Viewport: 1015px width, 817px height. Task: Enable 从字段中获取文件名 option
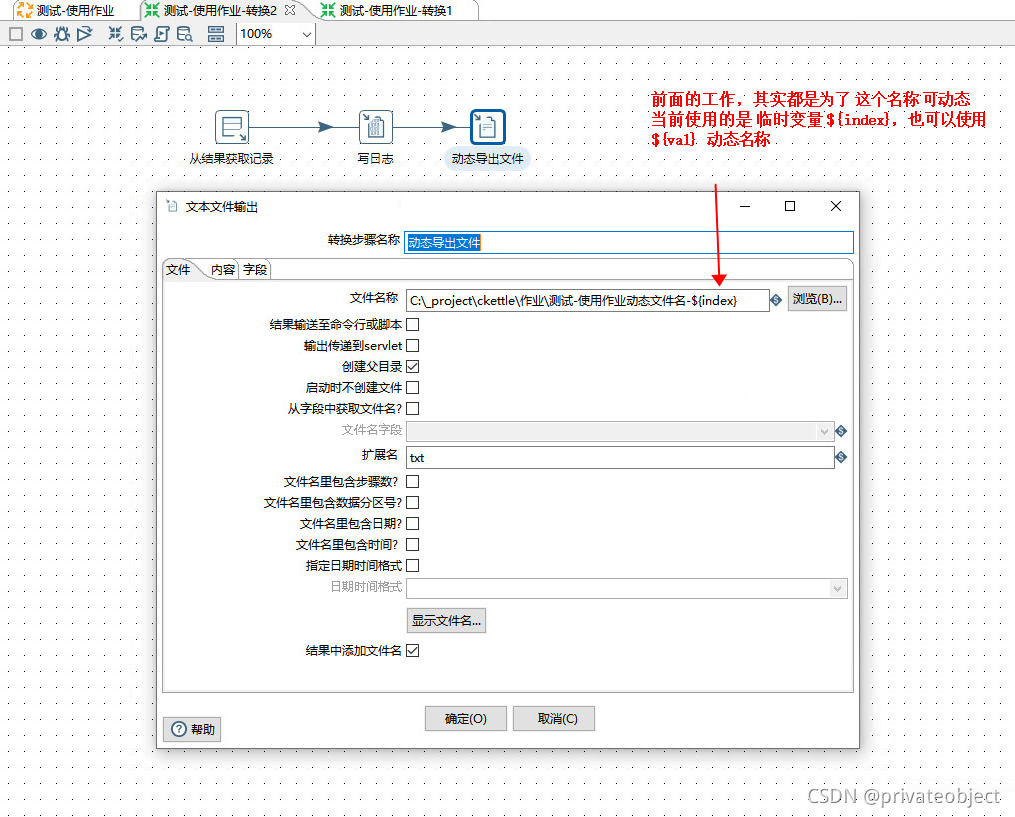coord(414,408)
